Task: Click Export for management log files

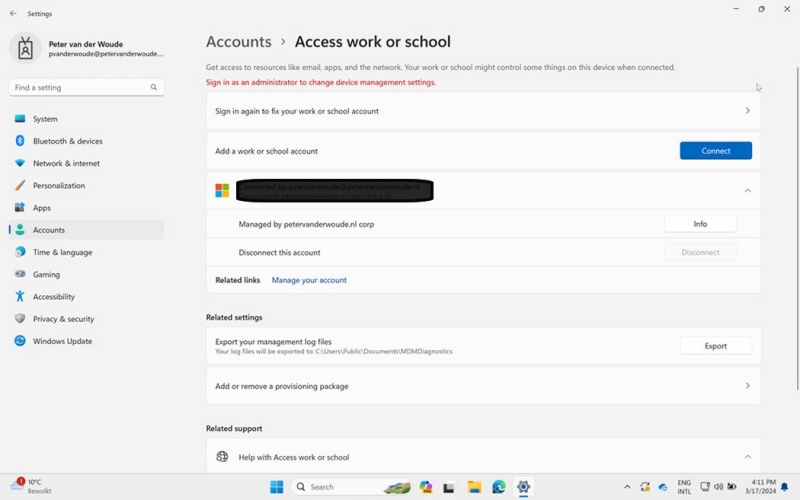Action: coord(715,345)
